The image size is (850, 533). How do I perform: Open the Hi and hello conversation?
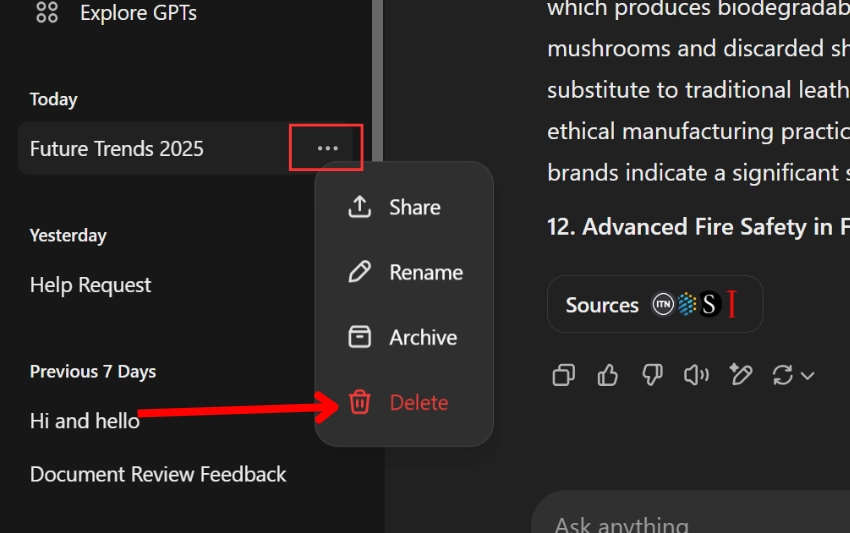85,421
